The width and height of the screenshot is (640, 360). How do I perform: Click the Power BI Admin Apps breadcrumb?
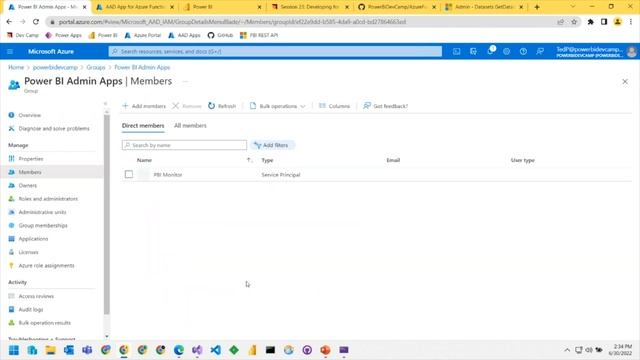coord(142,67)
